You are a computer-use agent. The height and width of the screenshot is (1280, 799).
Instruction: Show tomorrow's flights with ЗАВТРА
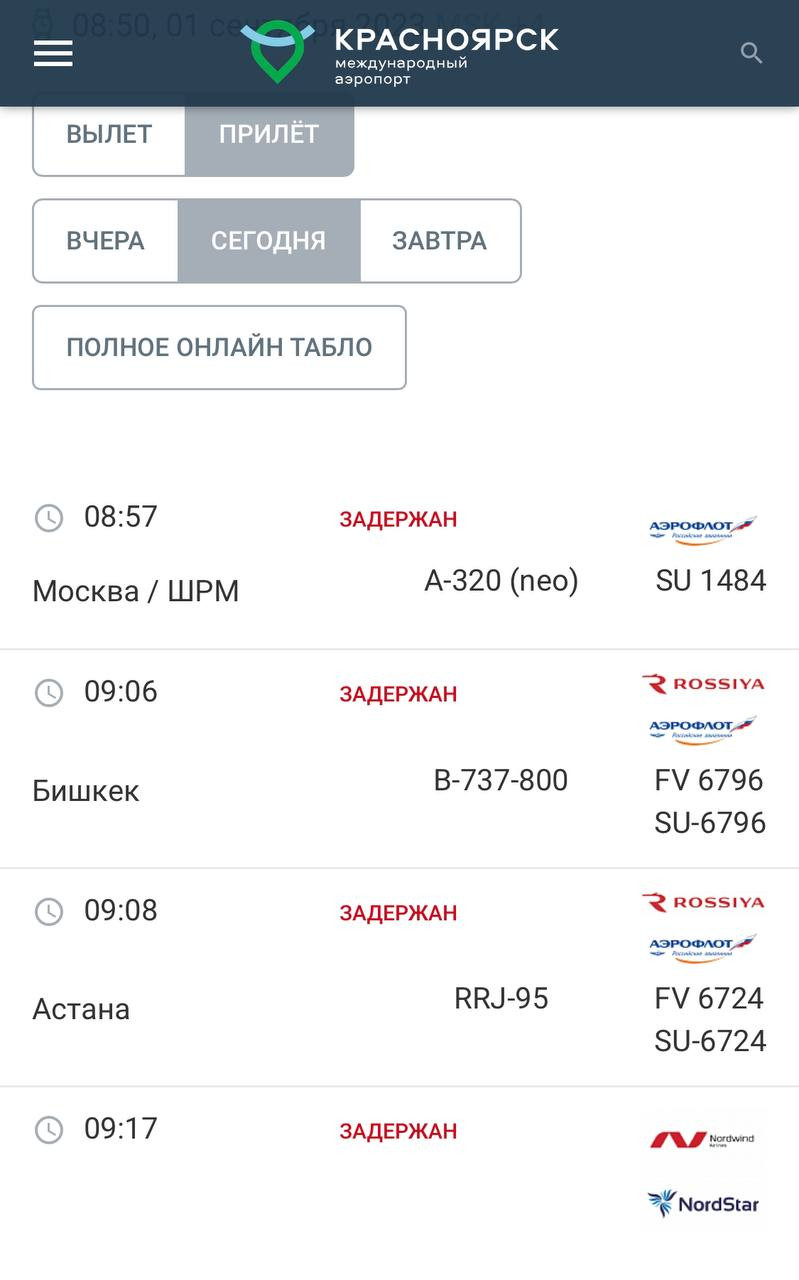pos(440,241)
